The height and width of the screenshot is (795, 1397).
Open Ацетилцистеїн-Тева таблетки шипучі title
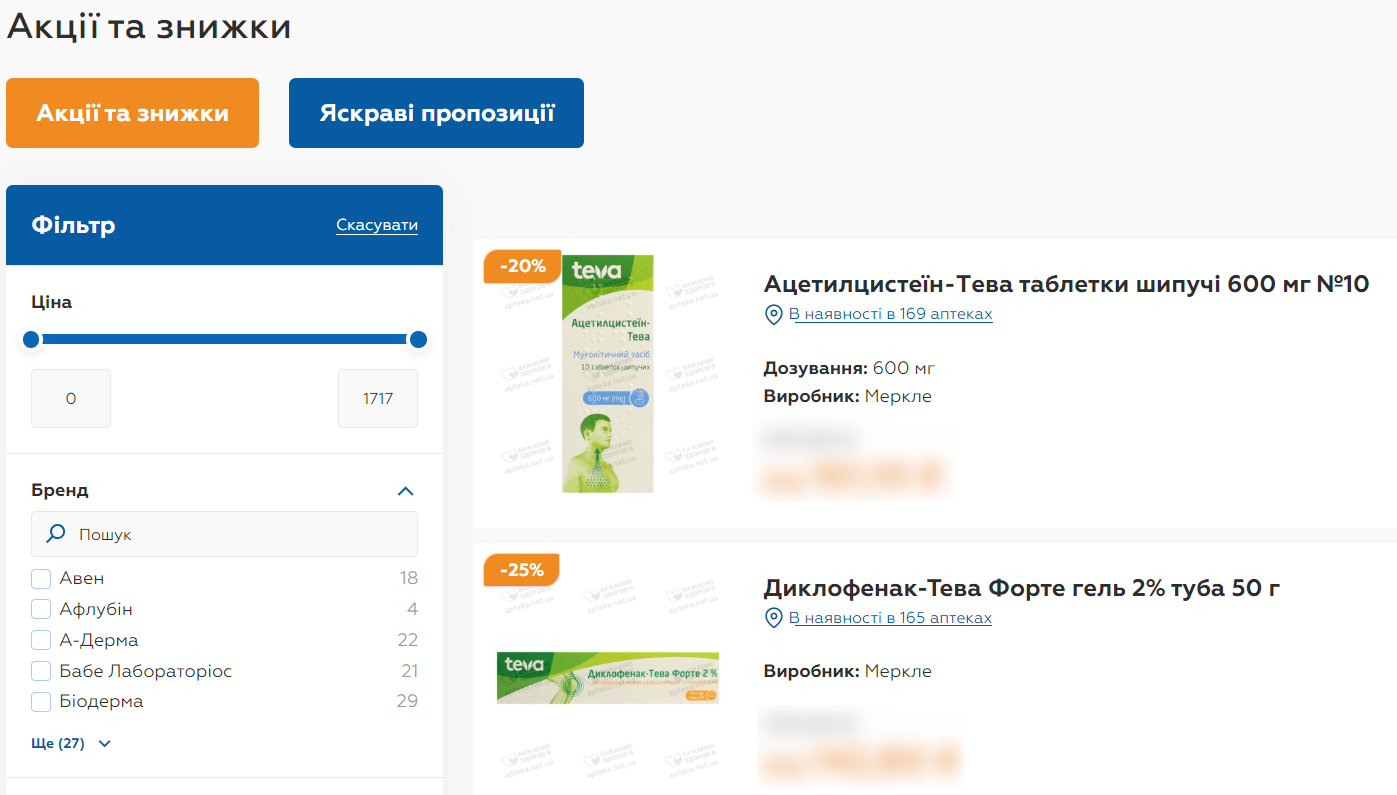click(1066, 284)
